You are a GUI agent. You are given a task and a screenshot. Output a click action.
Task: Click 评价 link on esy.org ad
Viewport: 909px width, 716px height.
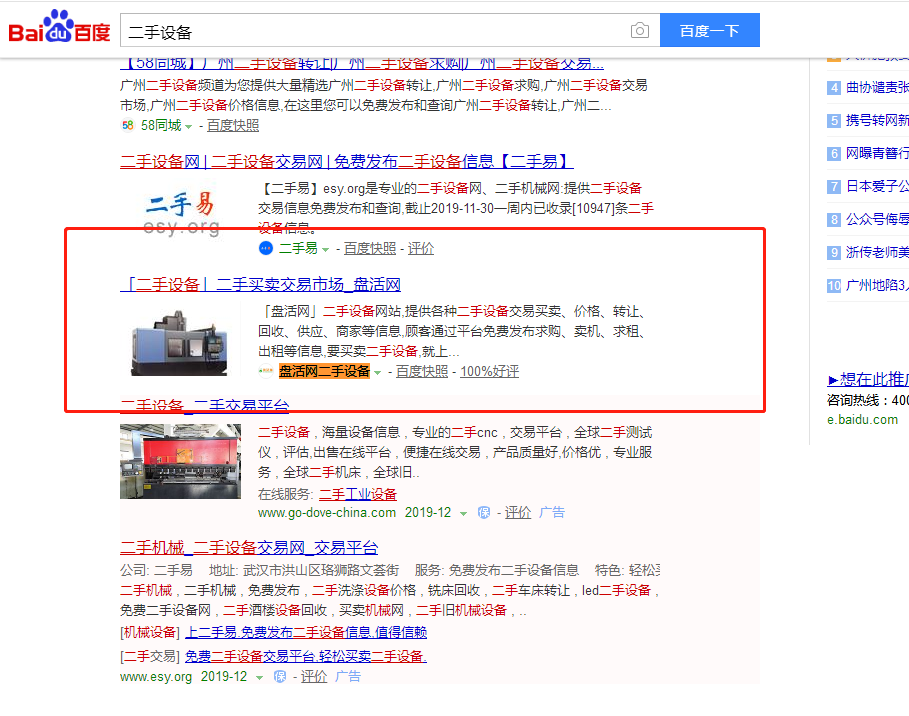[x=314, y=677]
